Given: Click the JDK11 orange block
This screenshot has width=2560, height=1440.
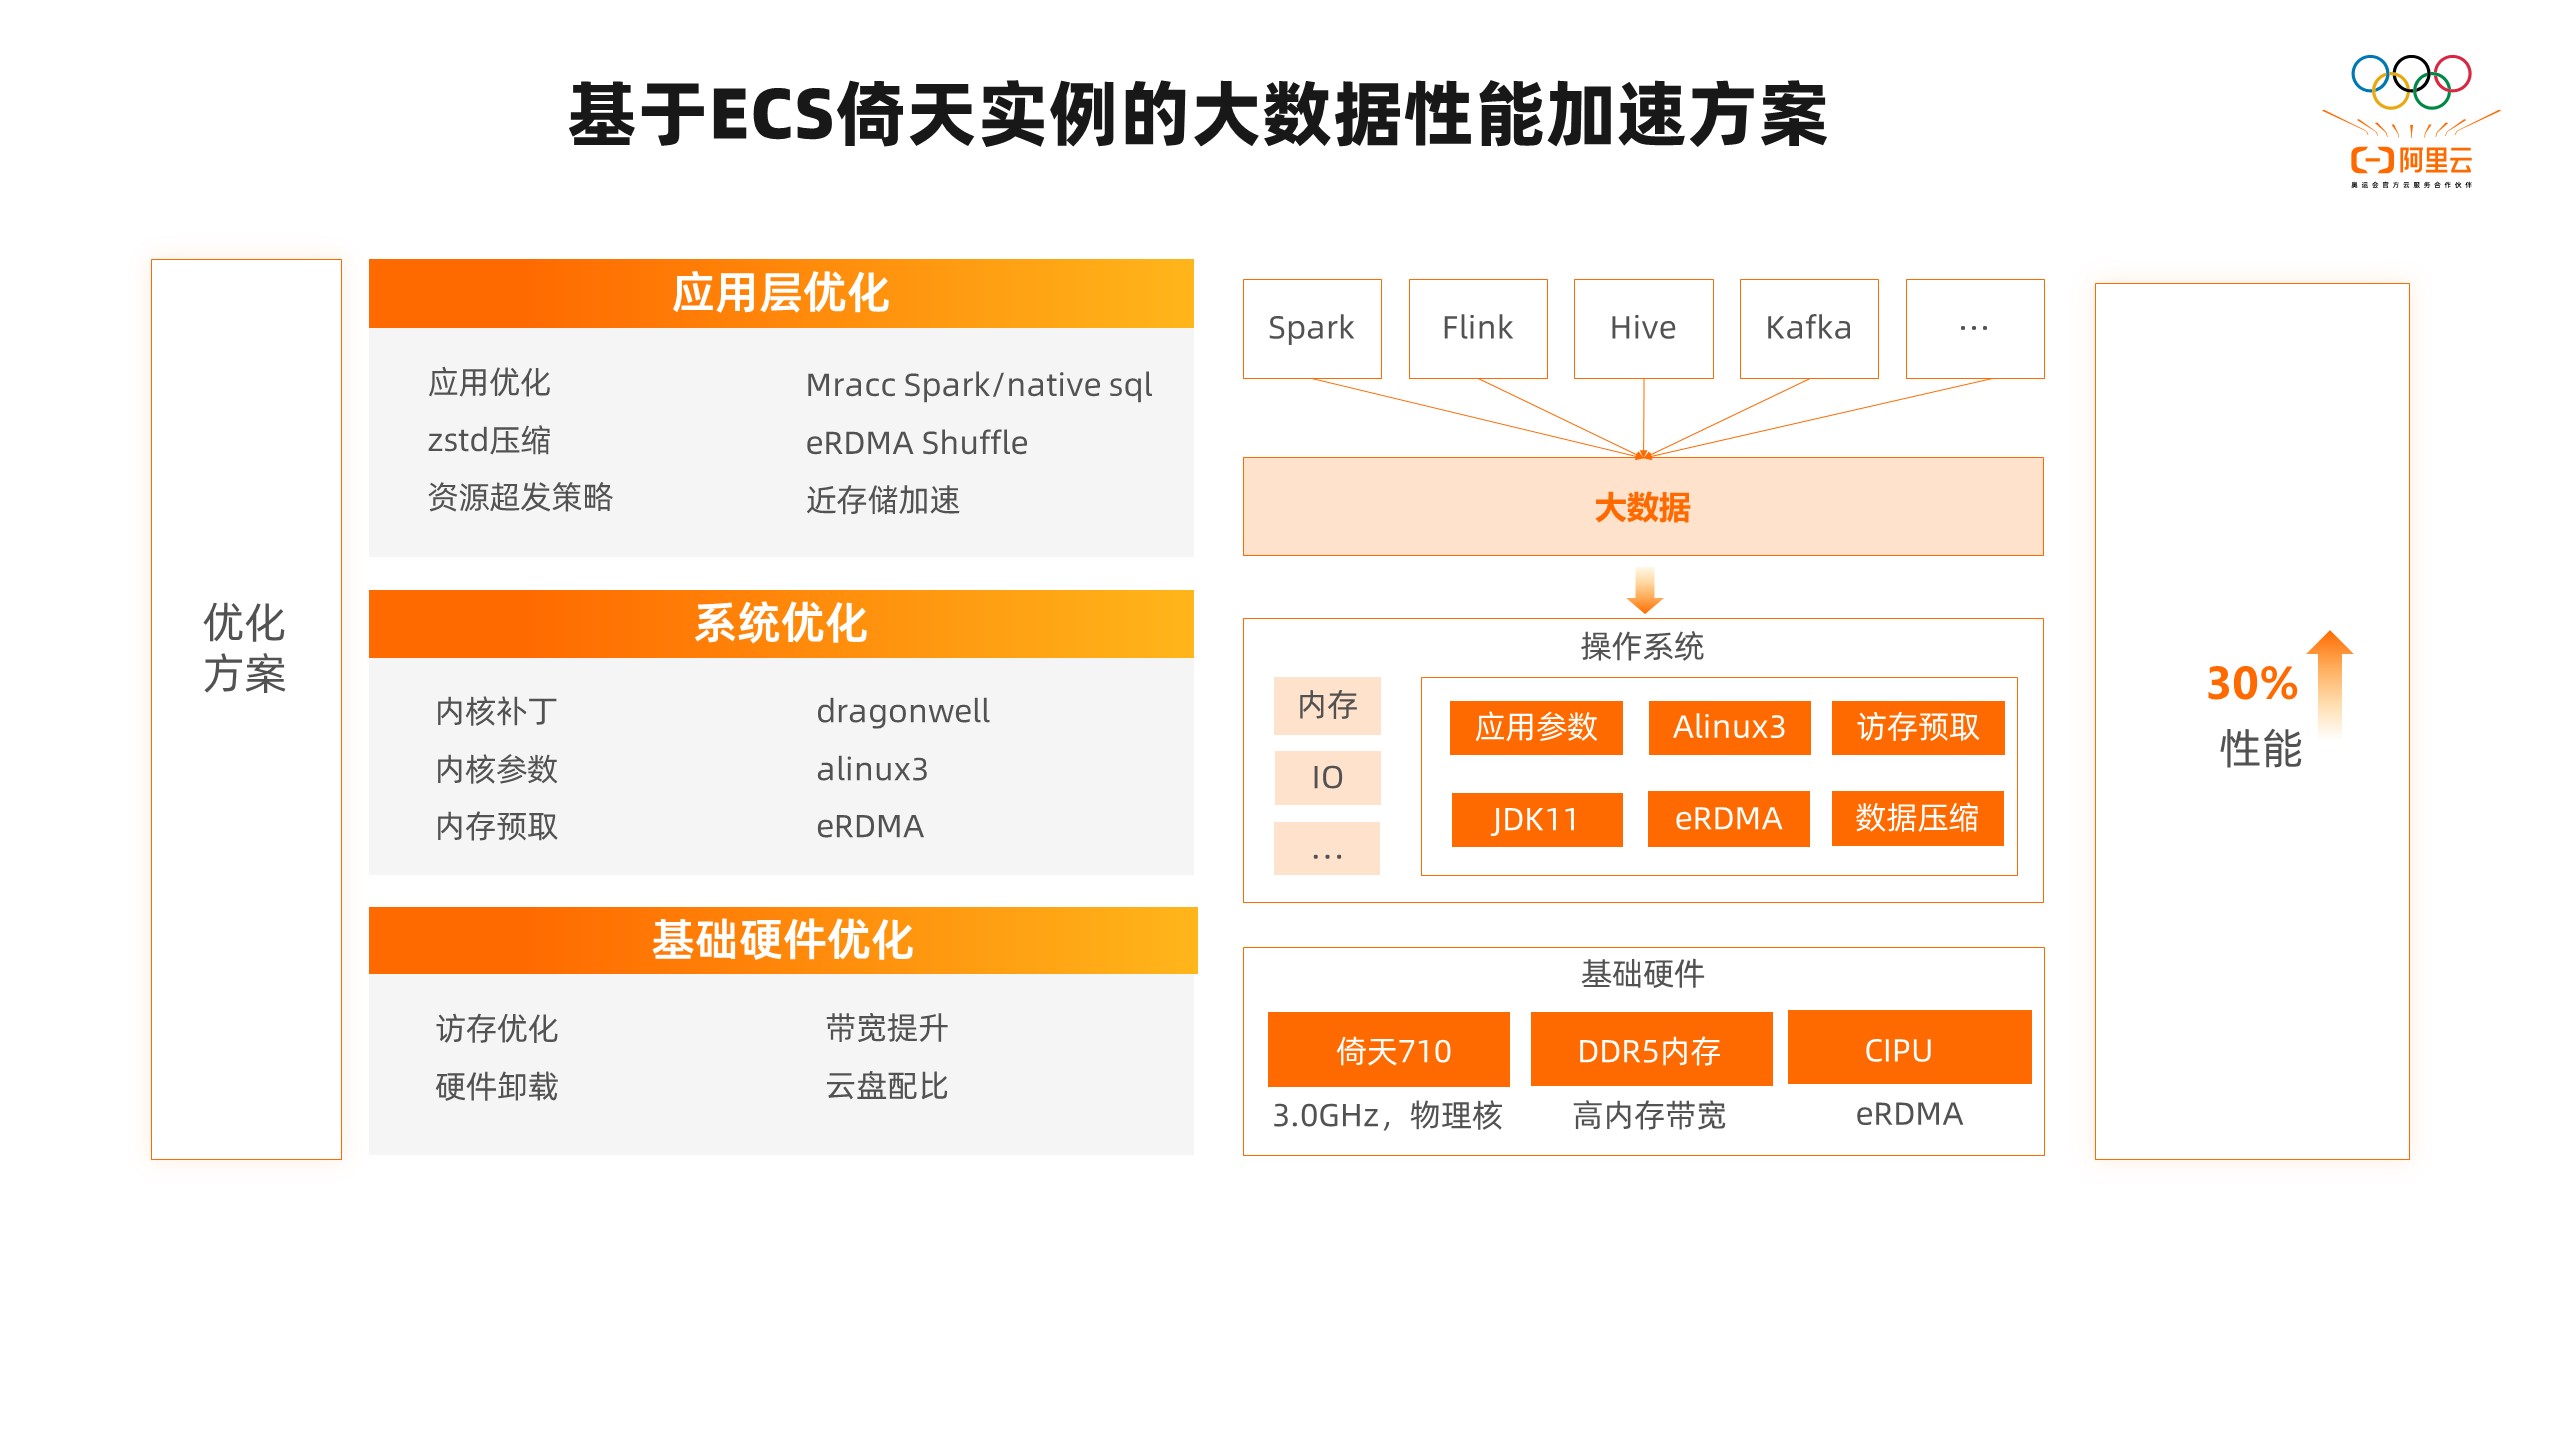Looking at the screenshot, I should [x=1536, y=819].
